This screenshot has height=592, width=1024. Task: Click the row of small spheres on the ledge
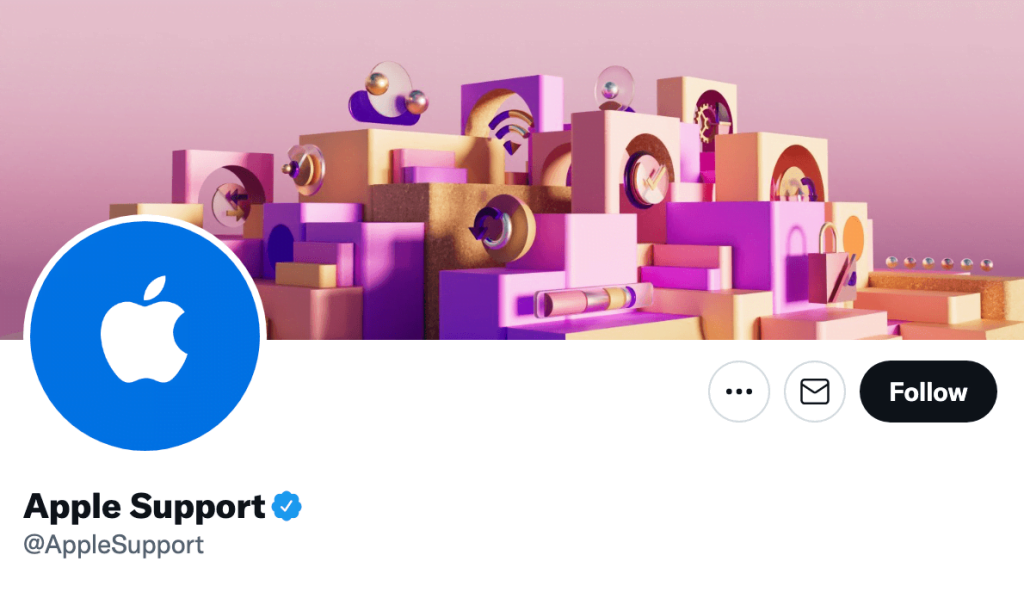click(939, 263)
